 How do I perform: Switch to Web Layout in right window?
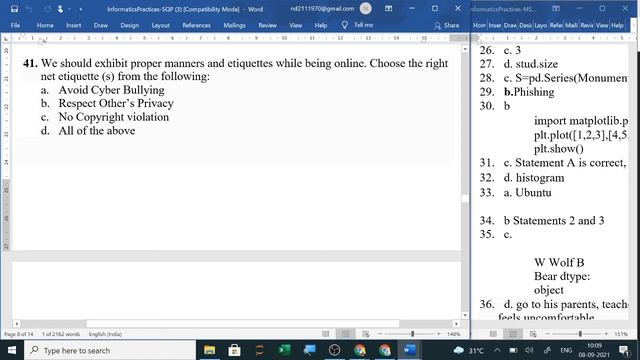coord(533,334)
